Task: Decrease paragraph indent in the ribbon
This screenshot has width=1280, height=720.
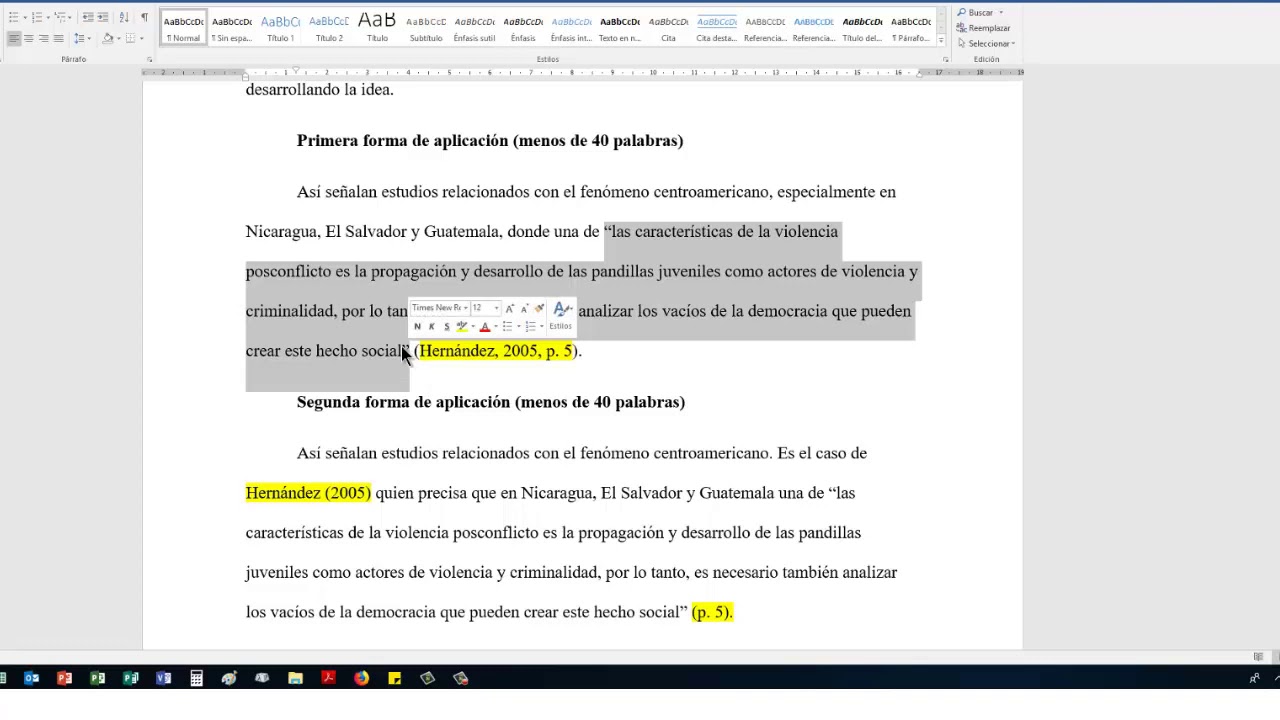Action: (88, 17)
